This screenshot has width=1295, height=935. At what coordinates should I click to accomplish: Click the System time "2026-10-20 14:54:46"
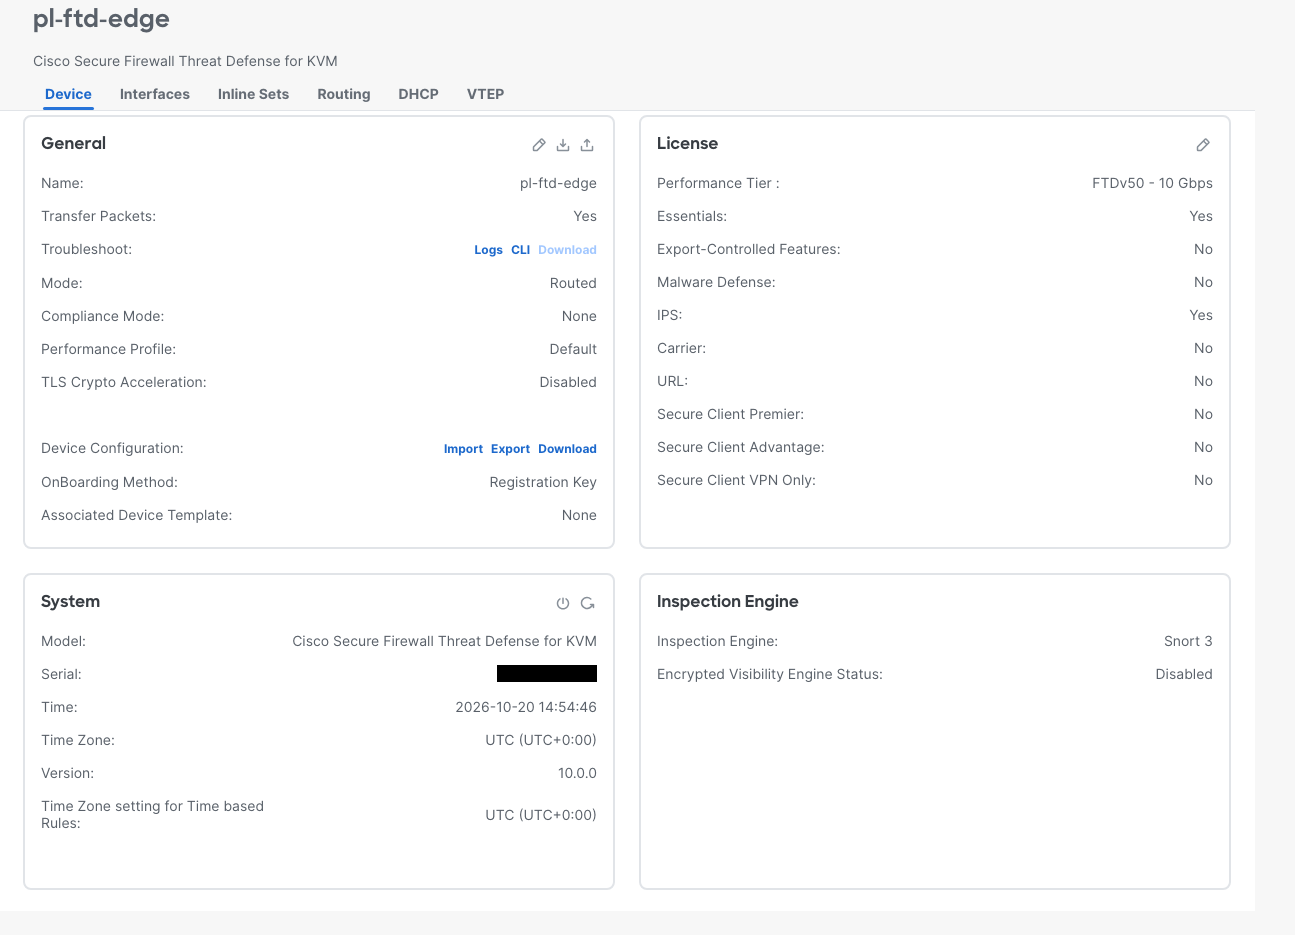point(526,707)
